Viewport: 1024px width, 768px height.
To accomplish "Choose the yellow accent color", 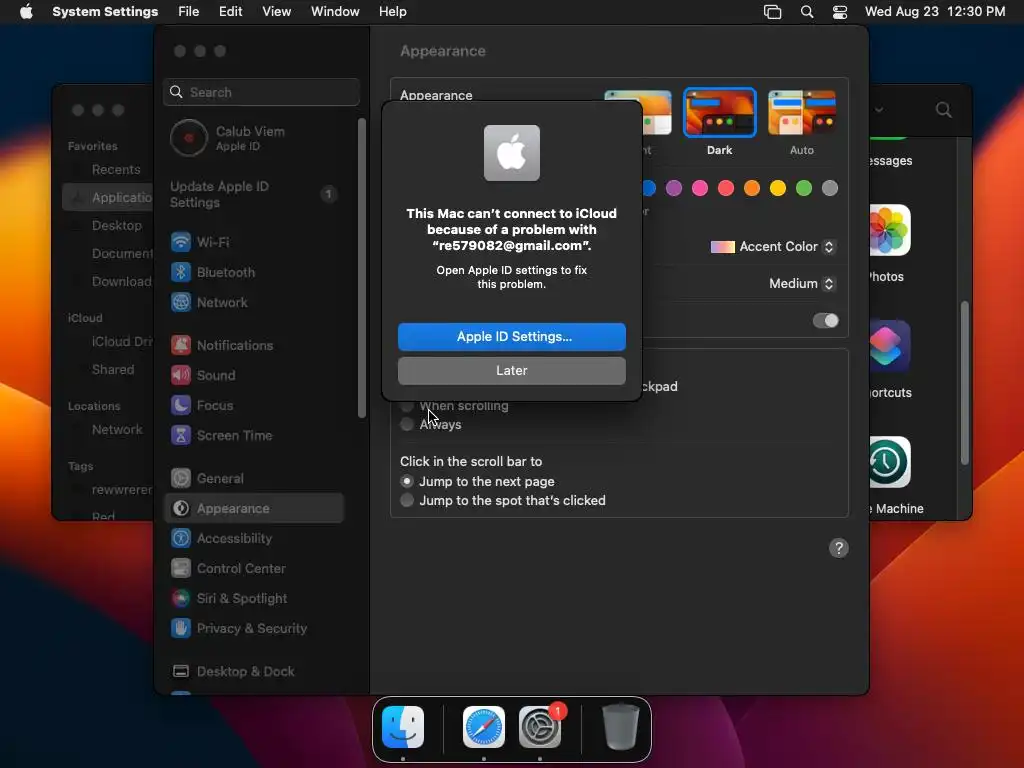I will [x=778, y=188].
